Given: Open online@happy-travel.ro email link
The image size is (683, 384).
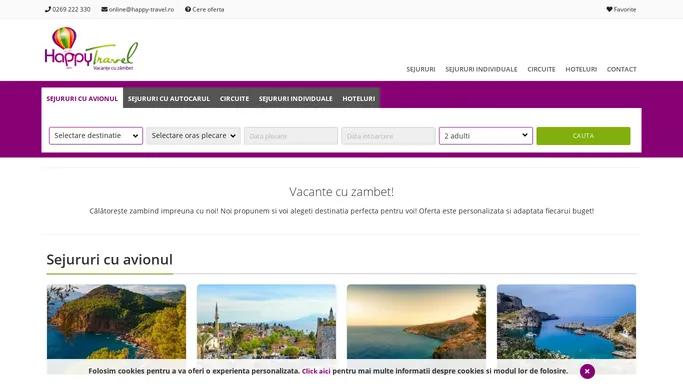Looking at the screenshot, I should (141, 9).
